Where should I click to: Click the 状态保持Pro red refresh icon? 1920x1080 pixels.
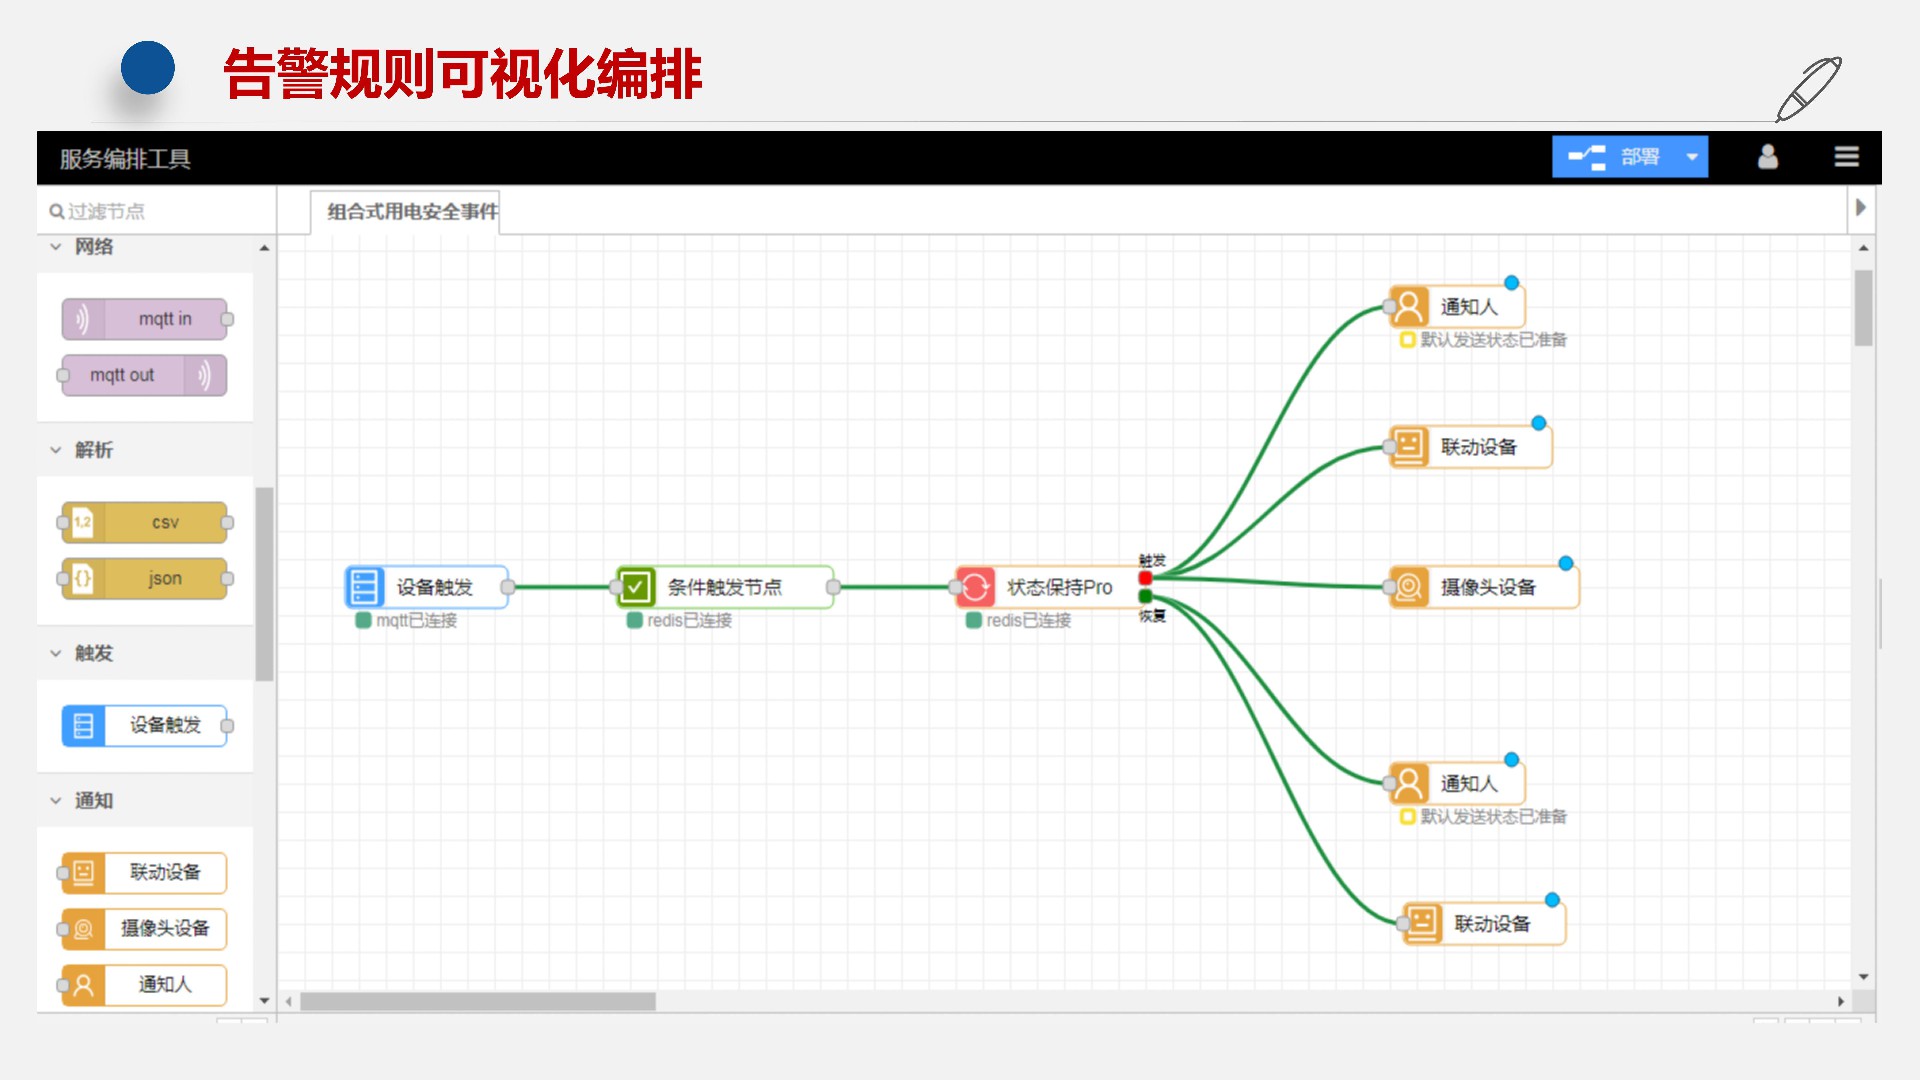(x=975, y=587)
